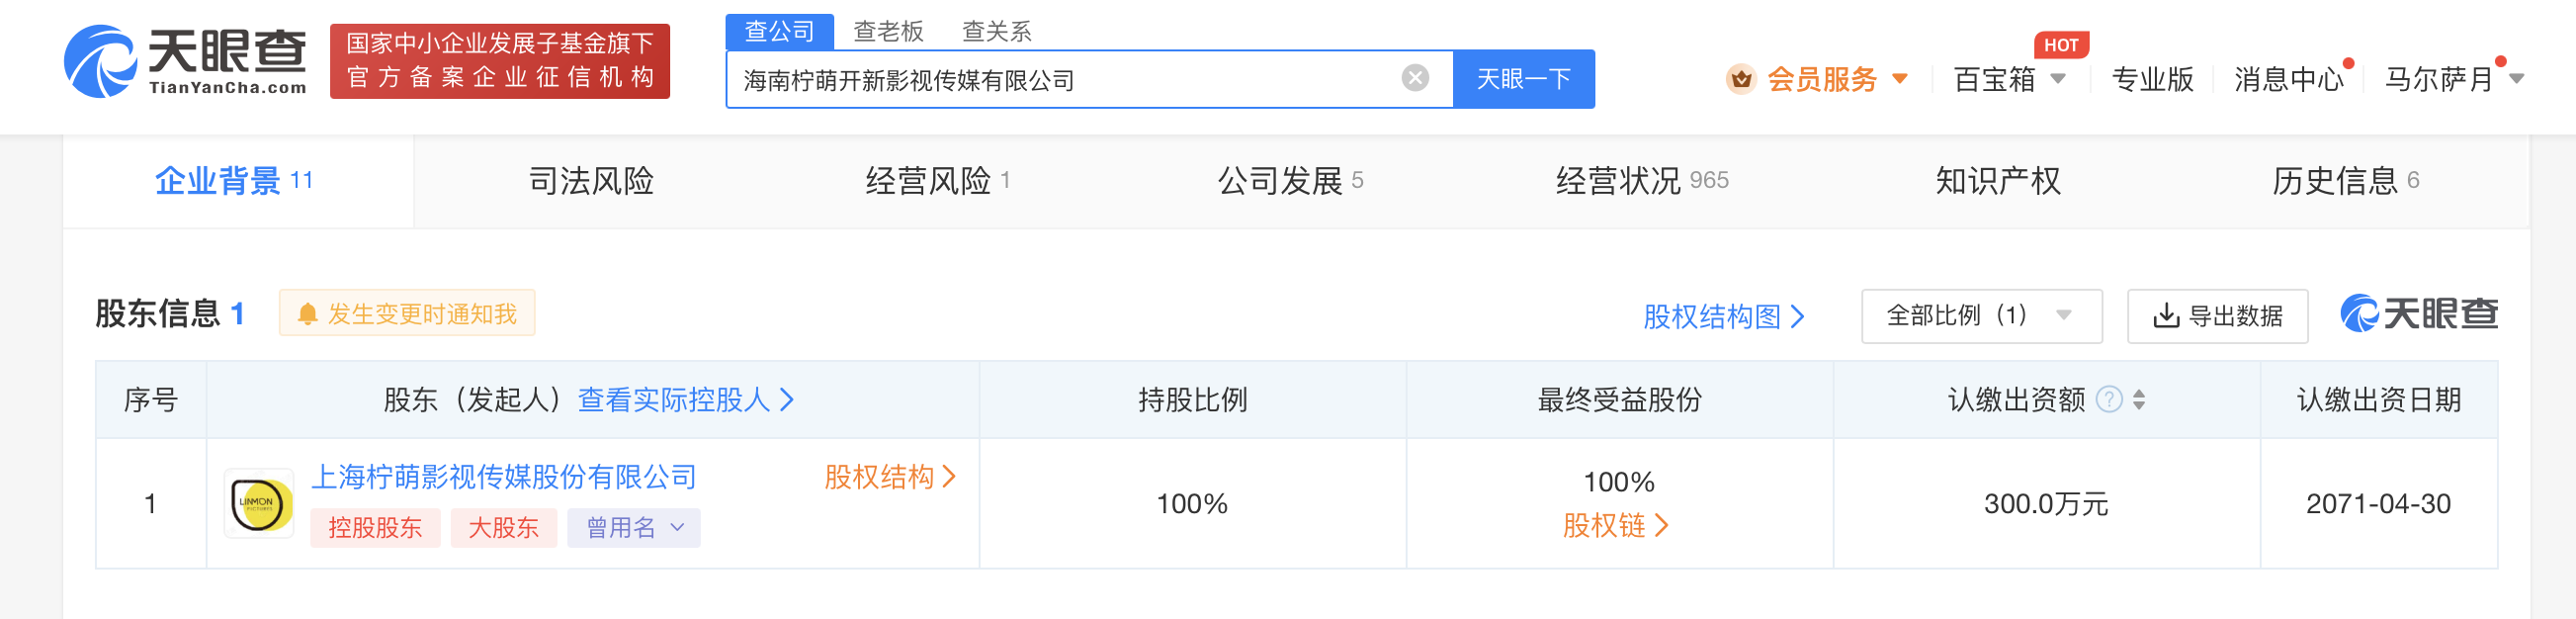Image resolution: width=2576 pixels, height=619 pixels.
Task: Clear the search box with X icon
Action: coord(1414,78)
